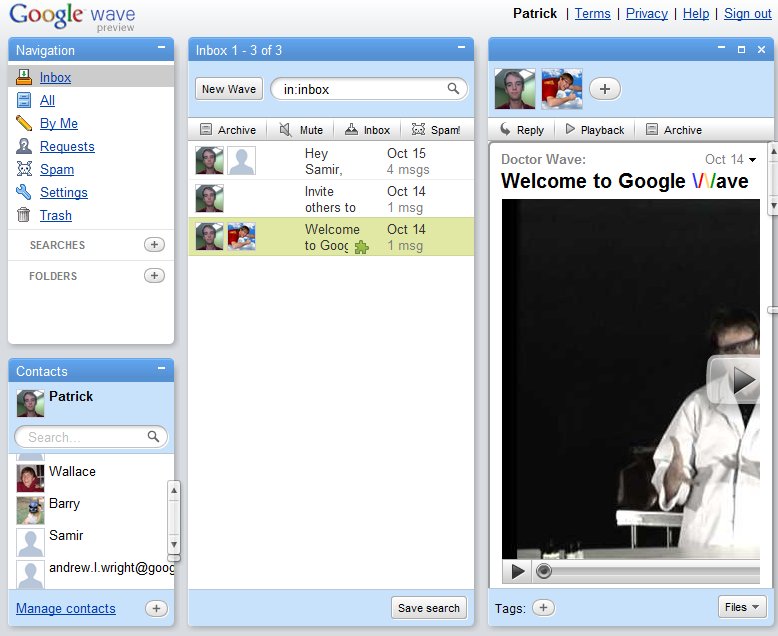778x636 pixels.
Task: Open the Trash link
Action: click(56, 215)
